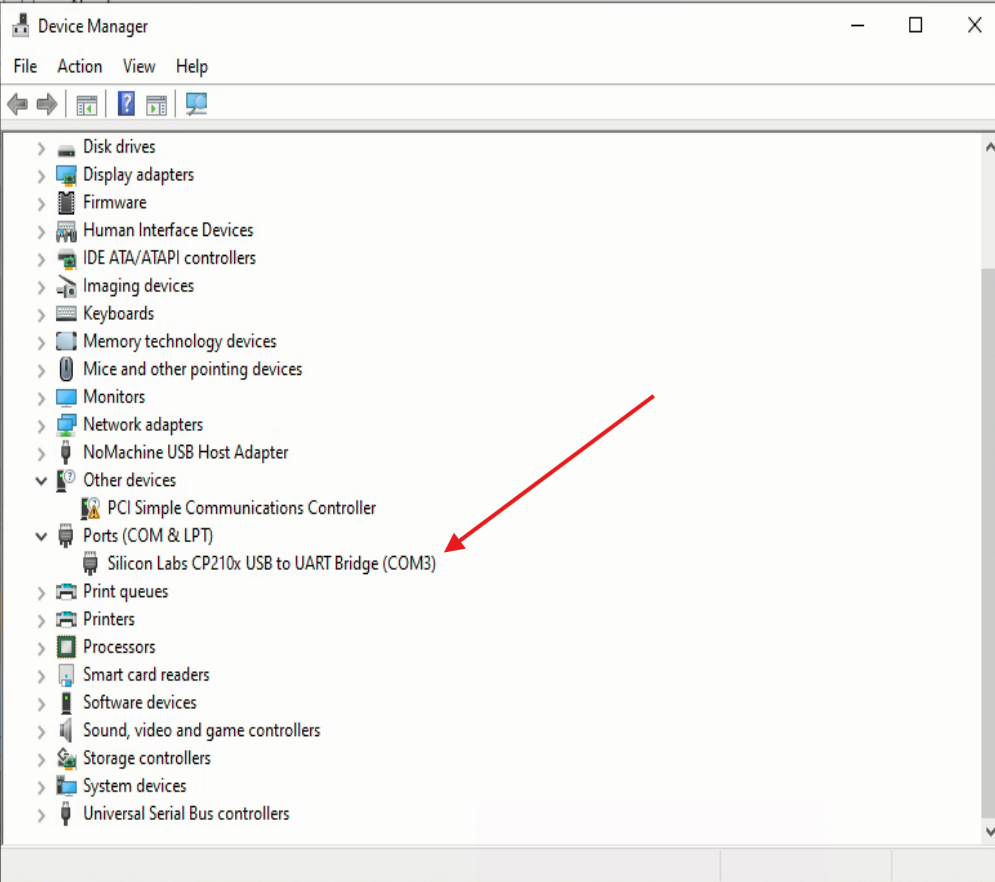Viewport: 995px width, 882px height.
Task: Select the Display adapters item
Action: click(x=138, y=175)
